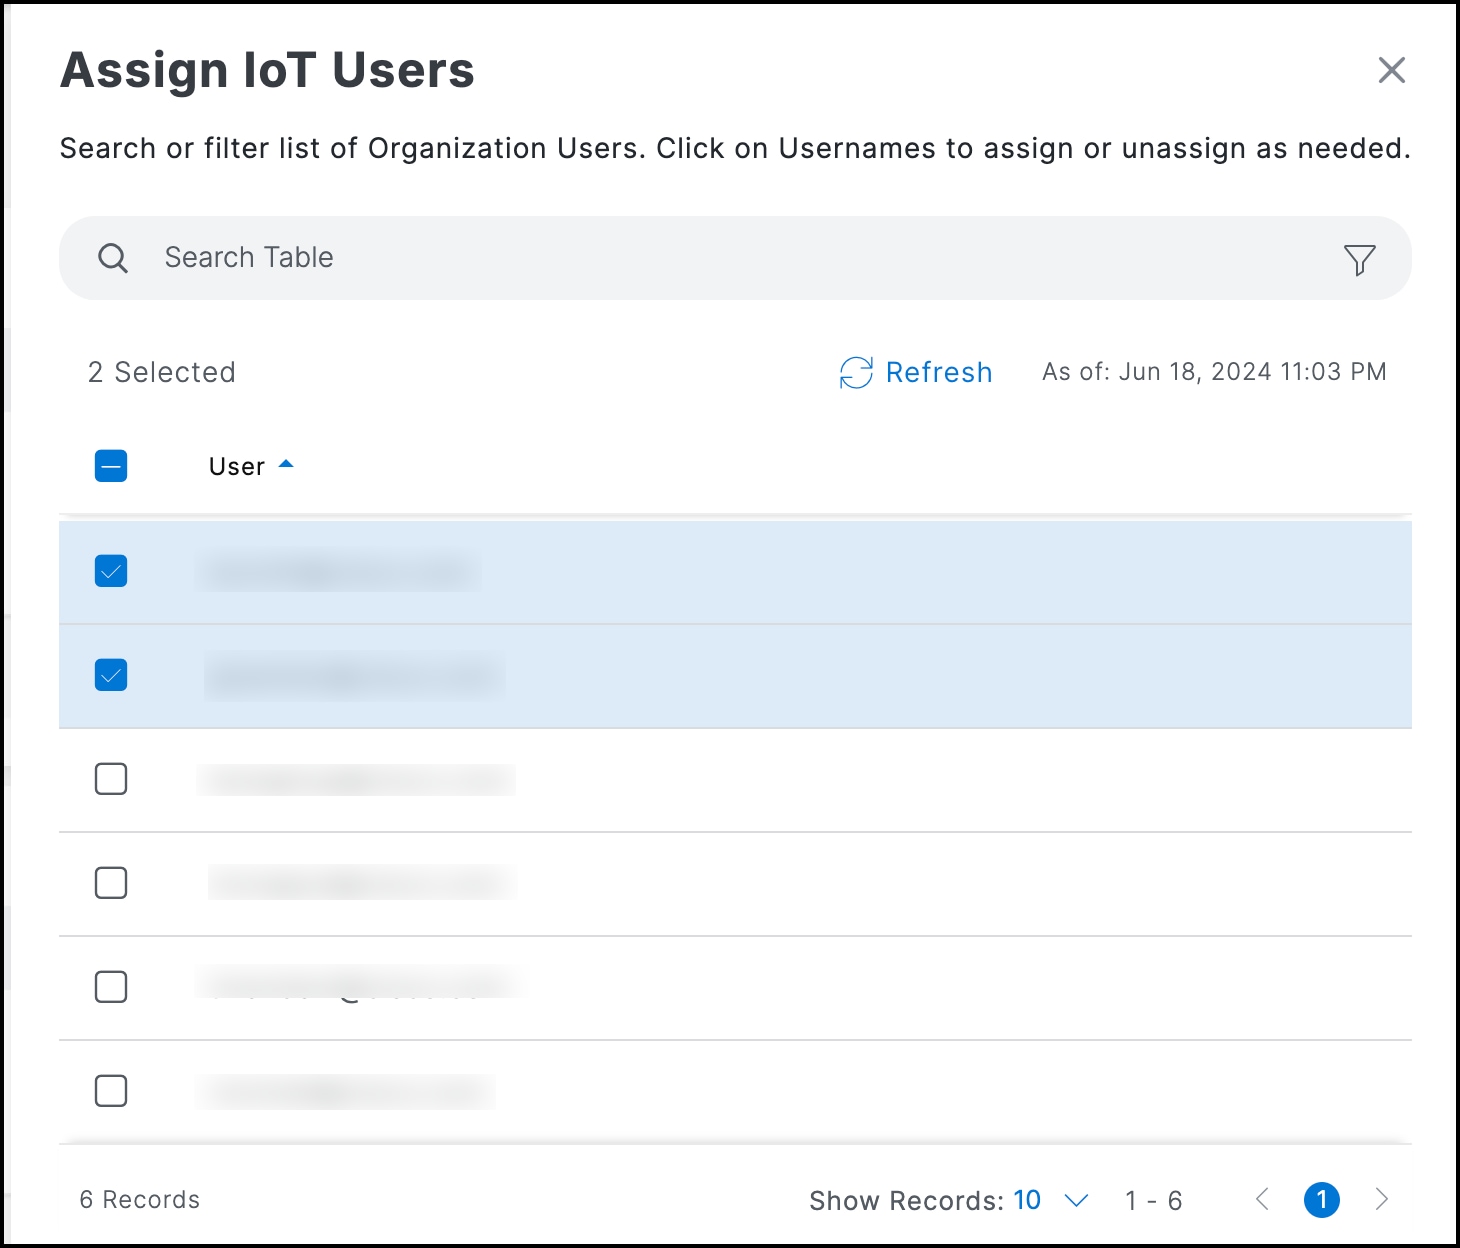Click the blurred username in the first row

click(339, 572)
